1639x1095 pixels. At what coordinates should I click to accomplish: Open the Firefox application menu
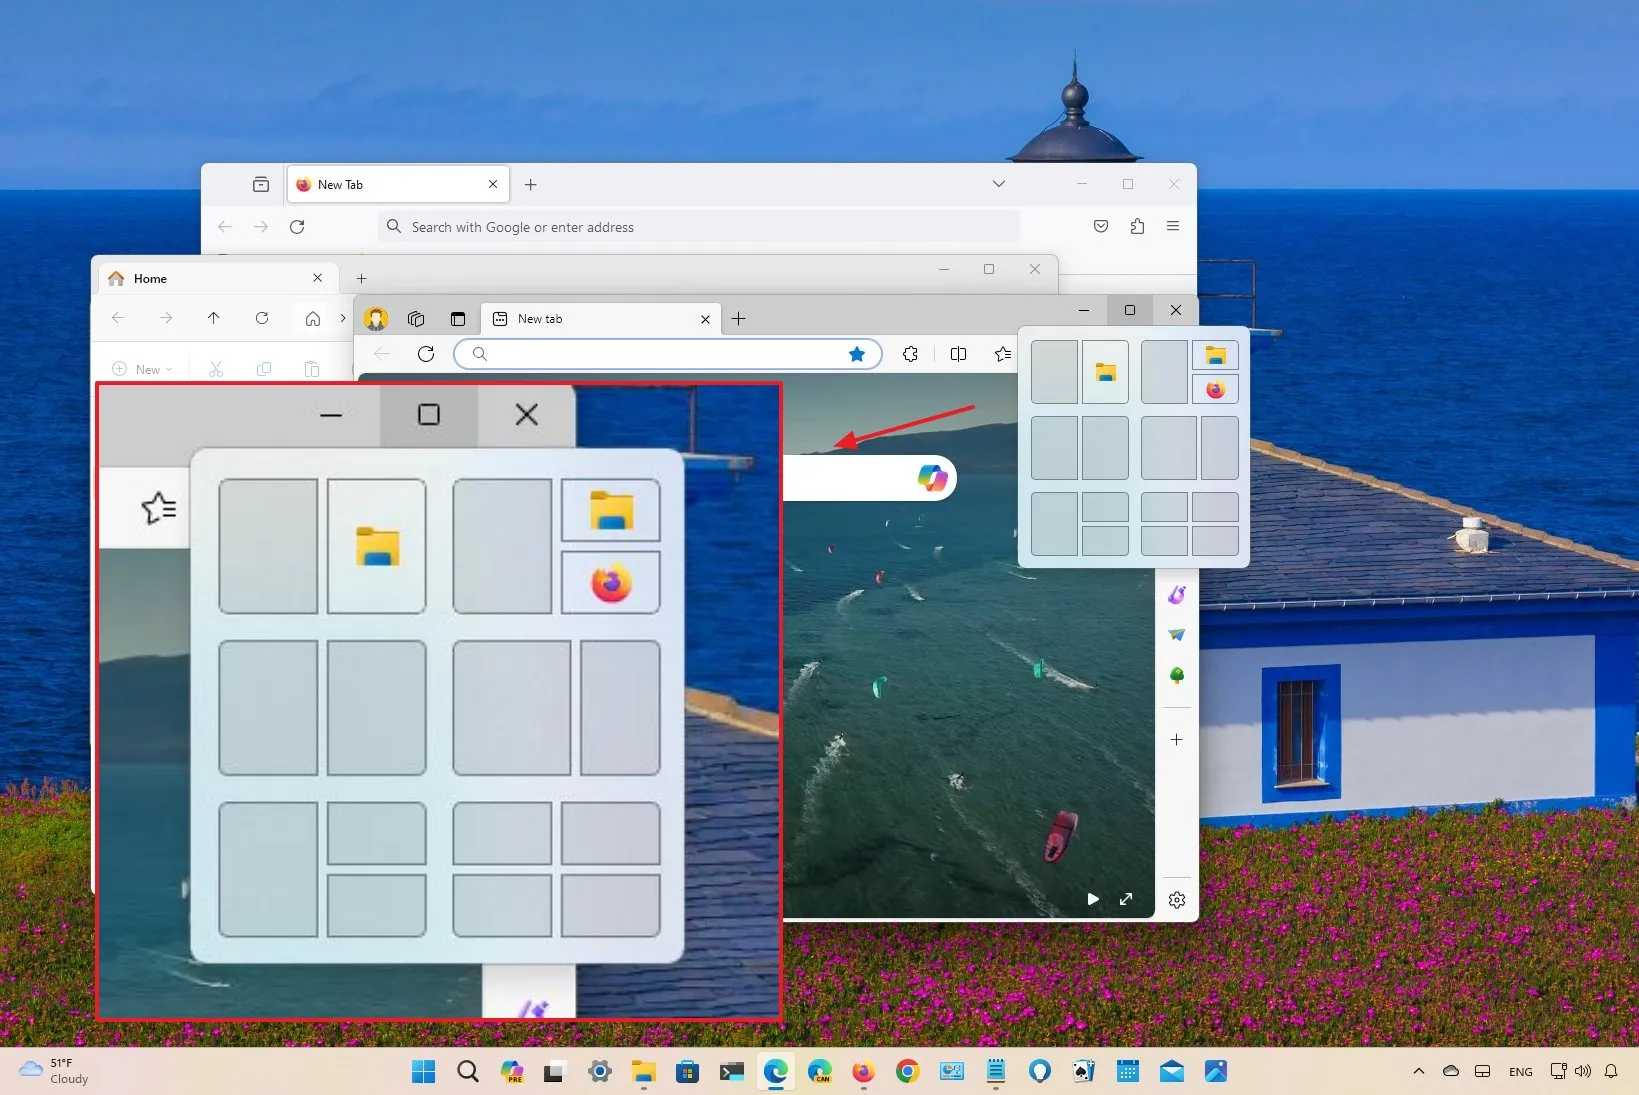1173,226
